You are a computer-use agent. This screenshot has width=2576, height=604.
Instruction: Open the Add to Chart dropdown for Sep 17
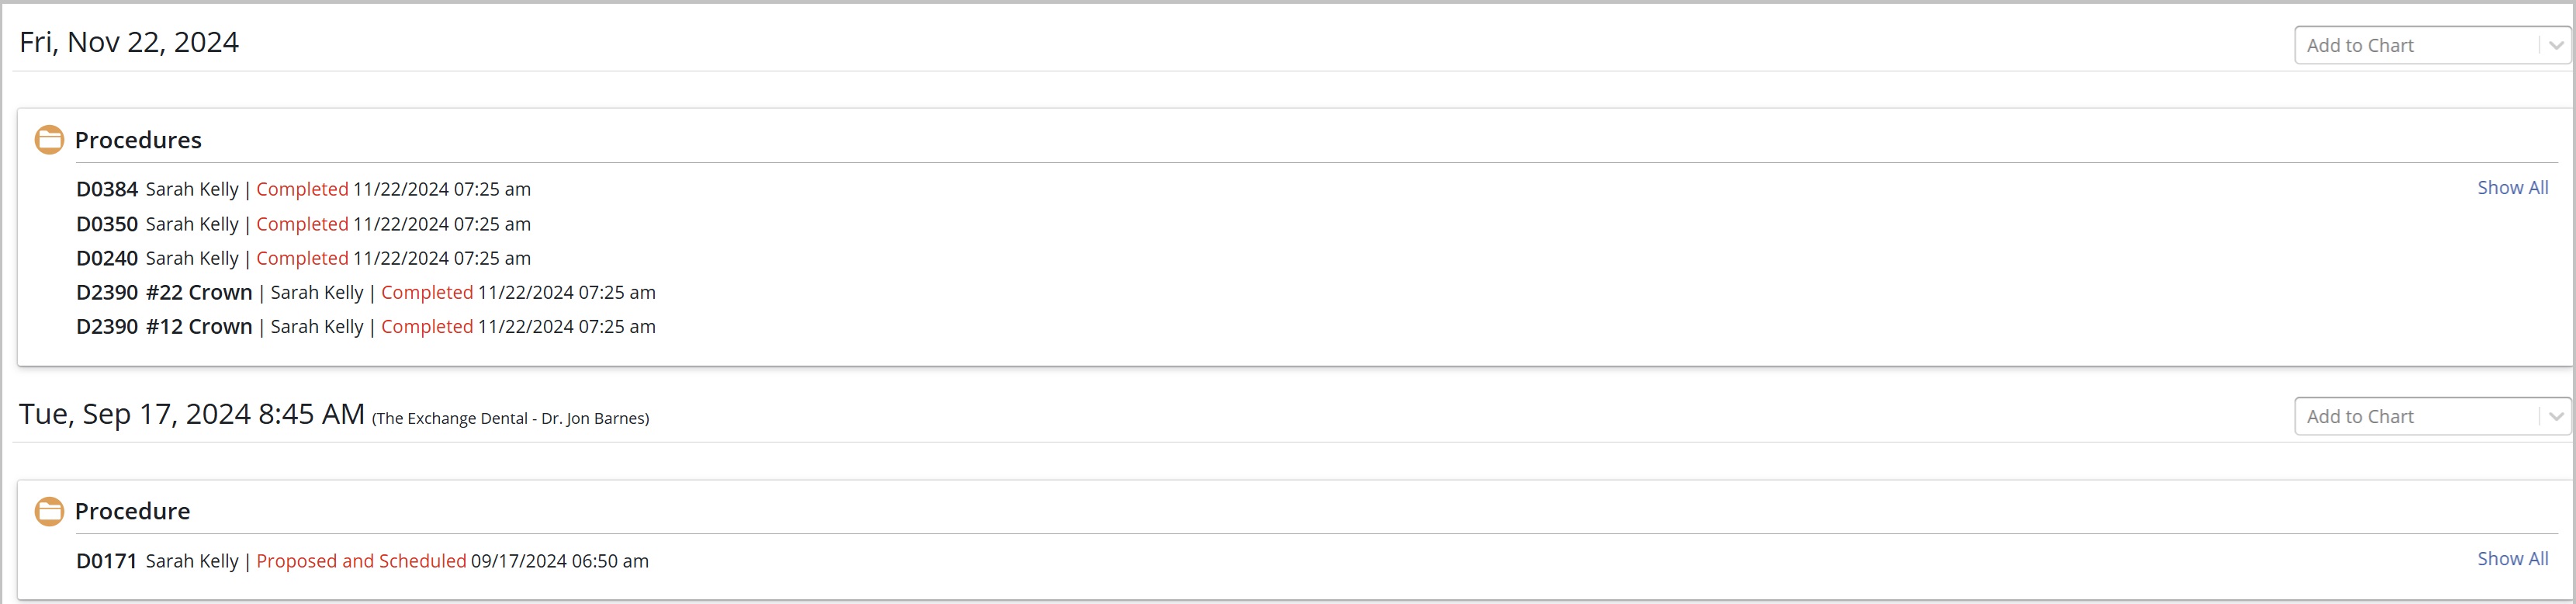click(2431, 416)
